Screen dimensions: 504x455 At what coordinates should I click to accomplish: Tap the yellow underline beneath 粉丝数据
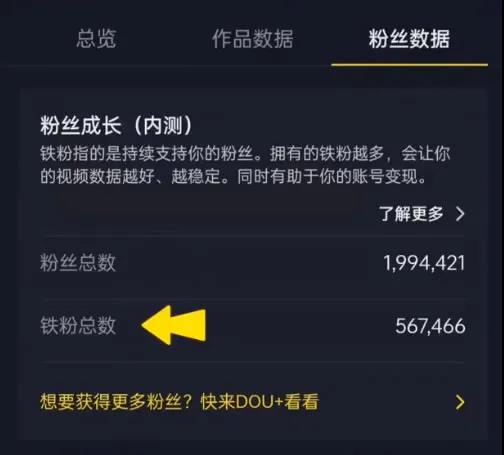(x=409, y=64)
